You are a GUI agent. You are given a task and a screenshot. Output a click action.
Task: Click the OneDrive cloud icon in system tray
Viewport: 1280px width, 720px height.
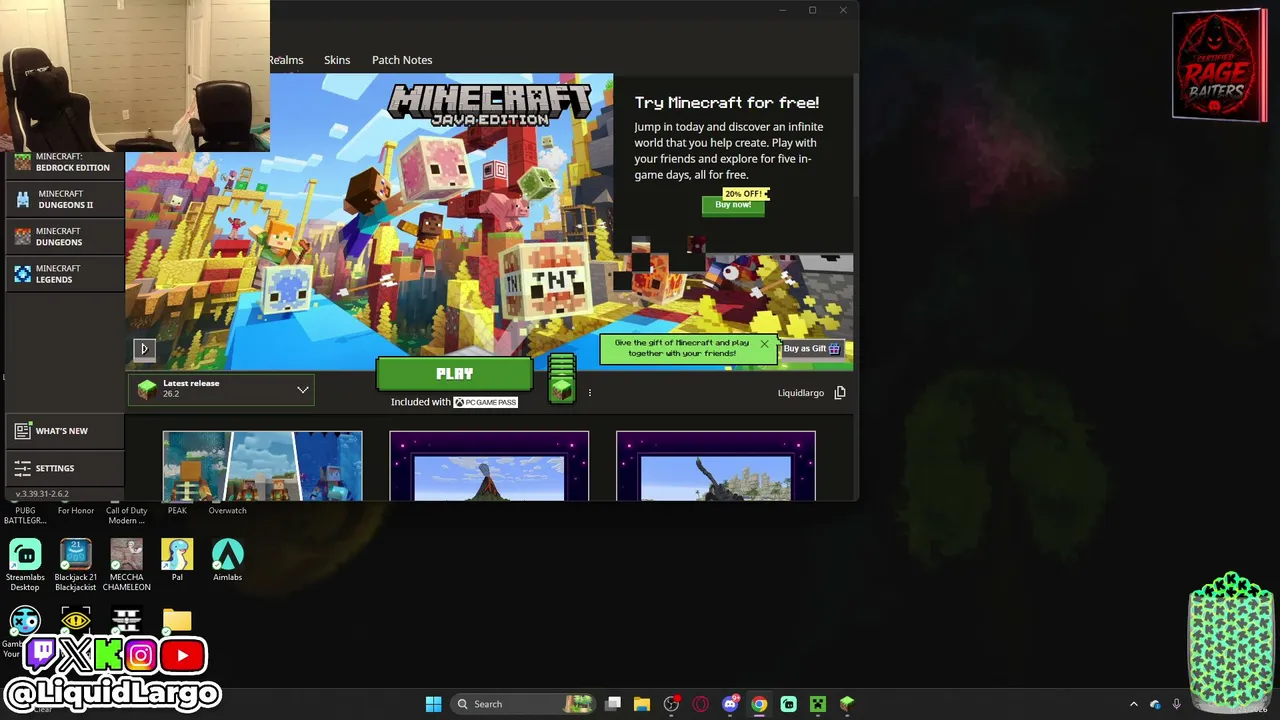1155,704
